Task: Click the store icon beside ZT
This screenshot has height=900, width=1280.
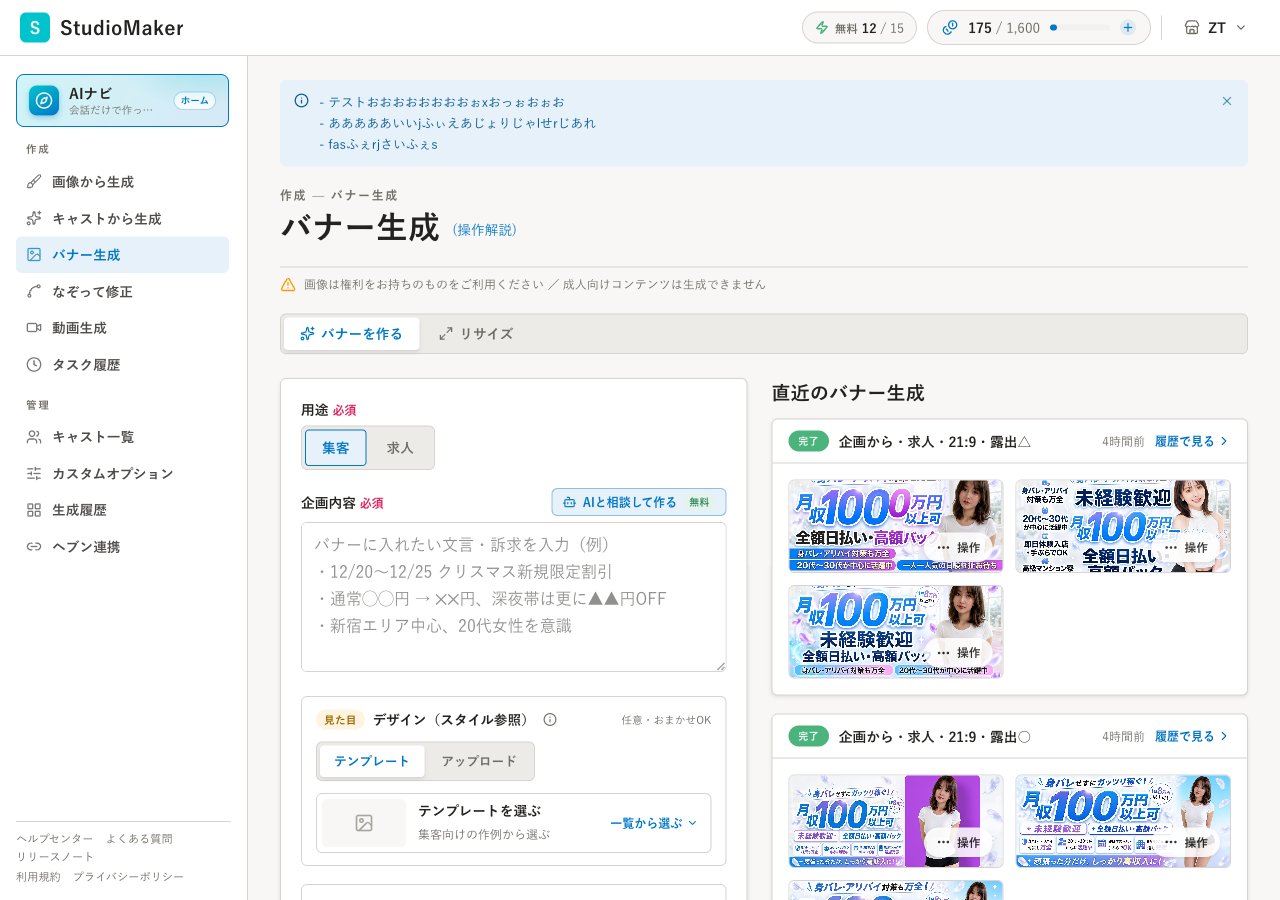Action: pyautogui.click(x=1191, y=28)
